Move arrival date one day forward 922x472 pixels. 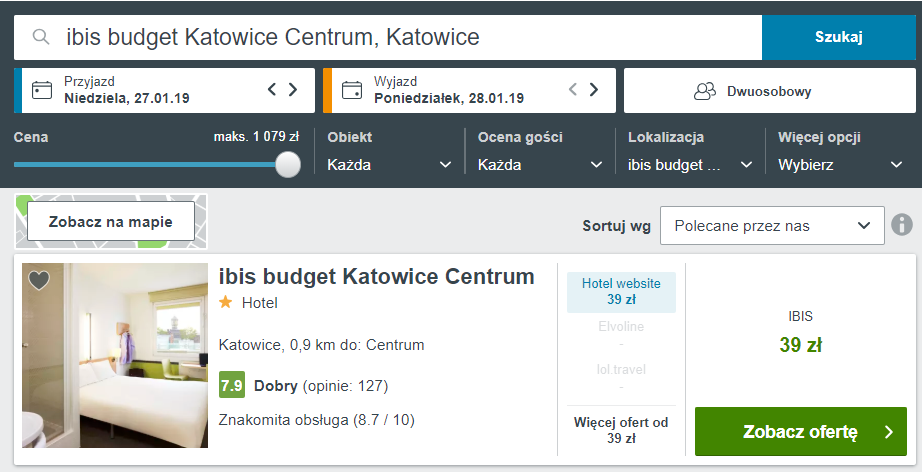click(x=293, y=89)
